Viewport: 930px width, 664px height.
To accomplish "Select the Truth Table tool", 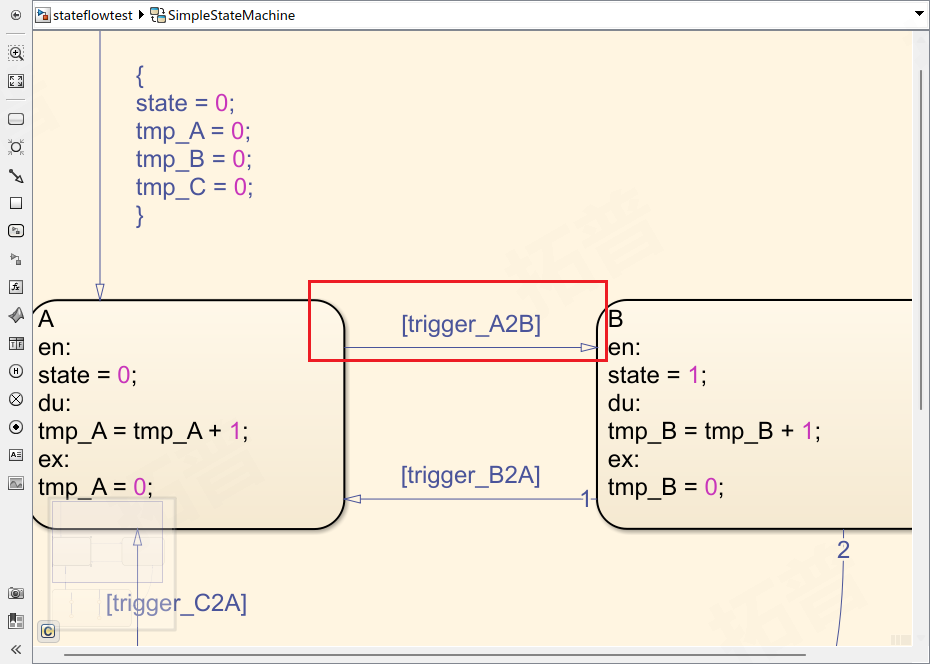I will coord(15,343).
